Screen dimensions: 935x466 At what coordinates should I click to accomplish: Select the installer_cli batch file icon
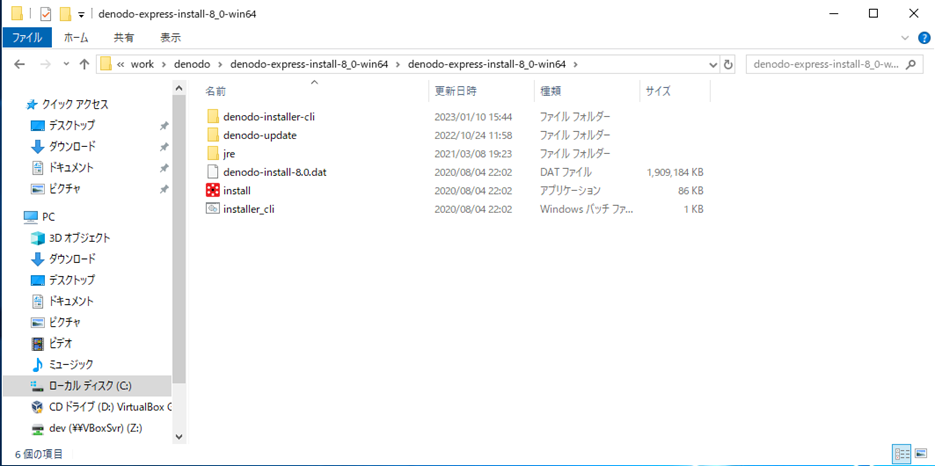click(x=212, y=209)
